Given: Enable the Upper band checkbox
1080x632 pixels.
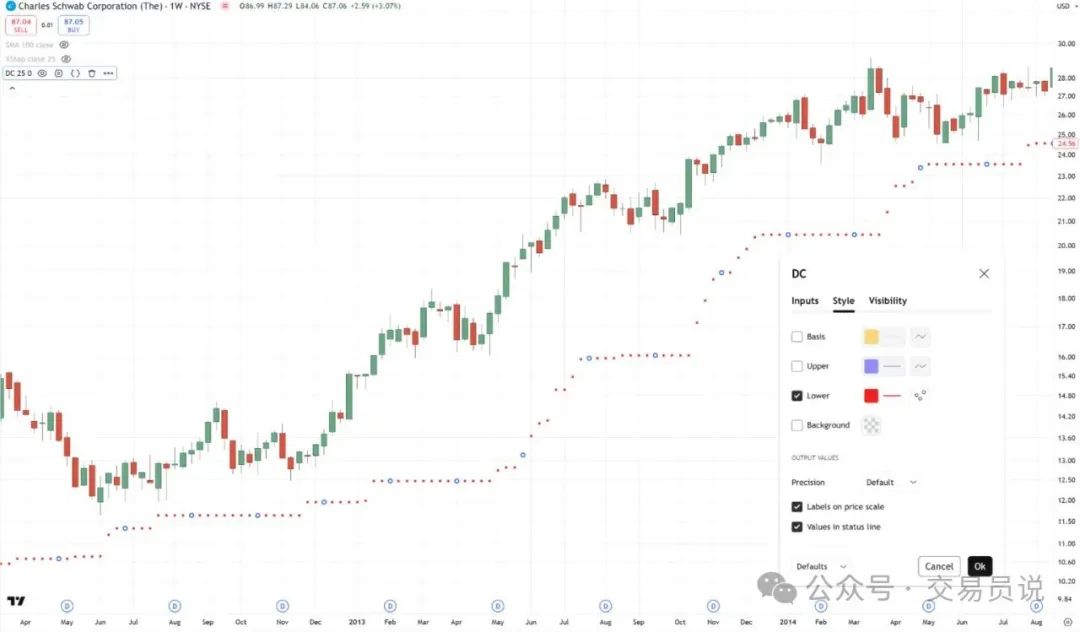Looking at the screenshot, I should [x=797, y=366].
